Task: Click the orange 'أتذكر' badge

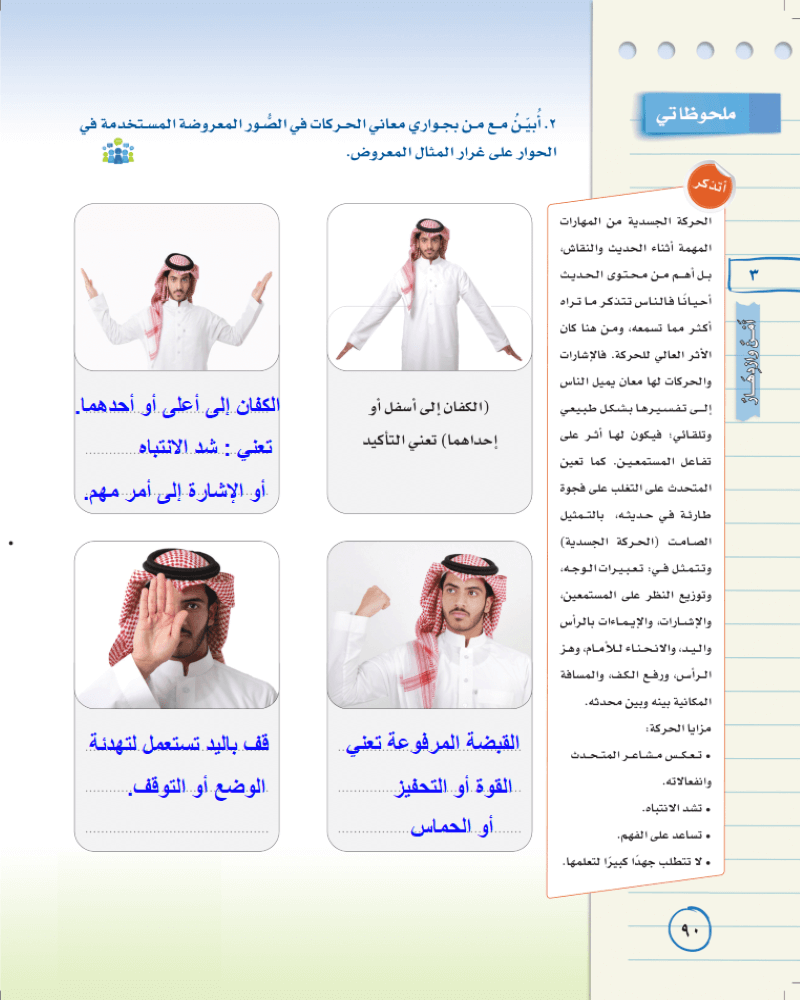Action: [709, 186]
